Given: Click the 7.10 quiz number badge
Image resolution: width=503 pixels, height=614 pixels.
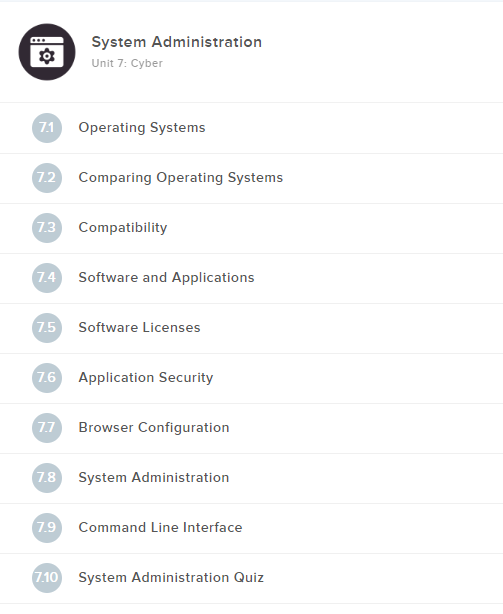Looking at the screenshot, I should (x=47, y=578).
